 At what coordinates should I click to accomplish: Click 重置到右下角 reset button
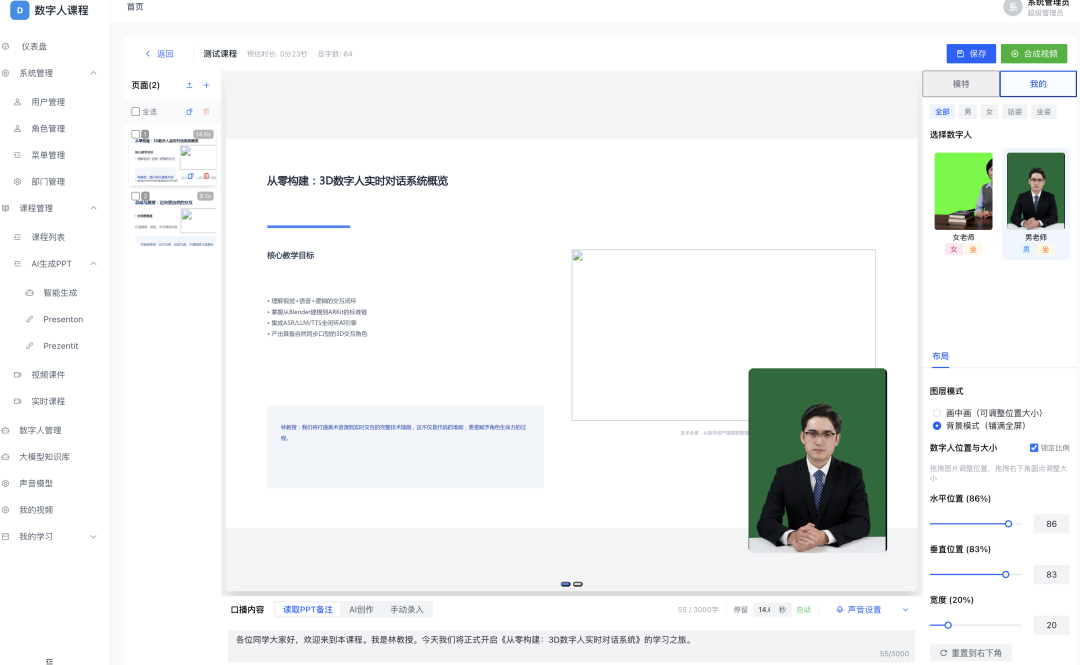coord(970,653)
